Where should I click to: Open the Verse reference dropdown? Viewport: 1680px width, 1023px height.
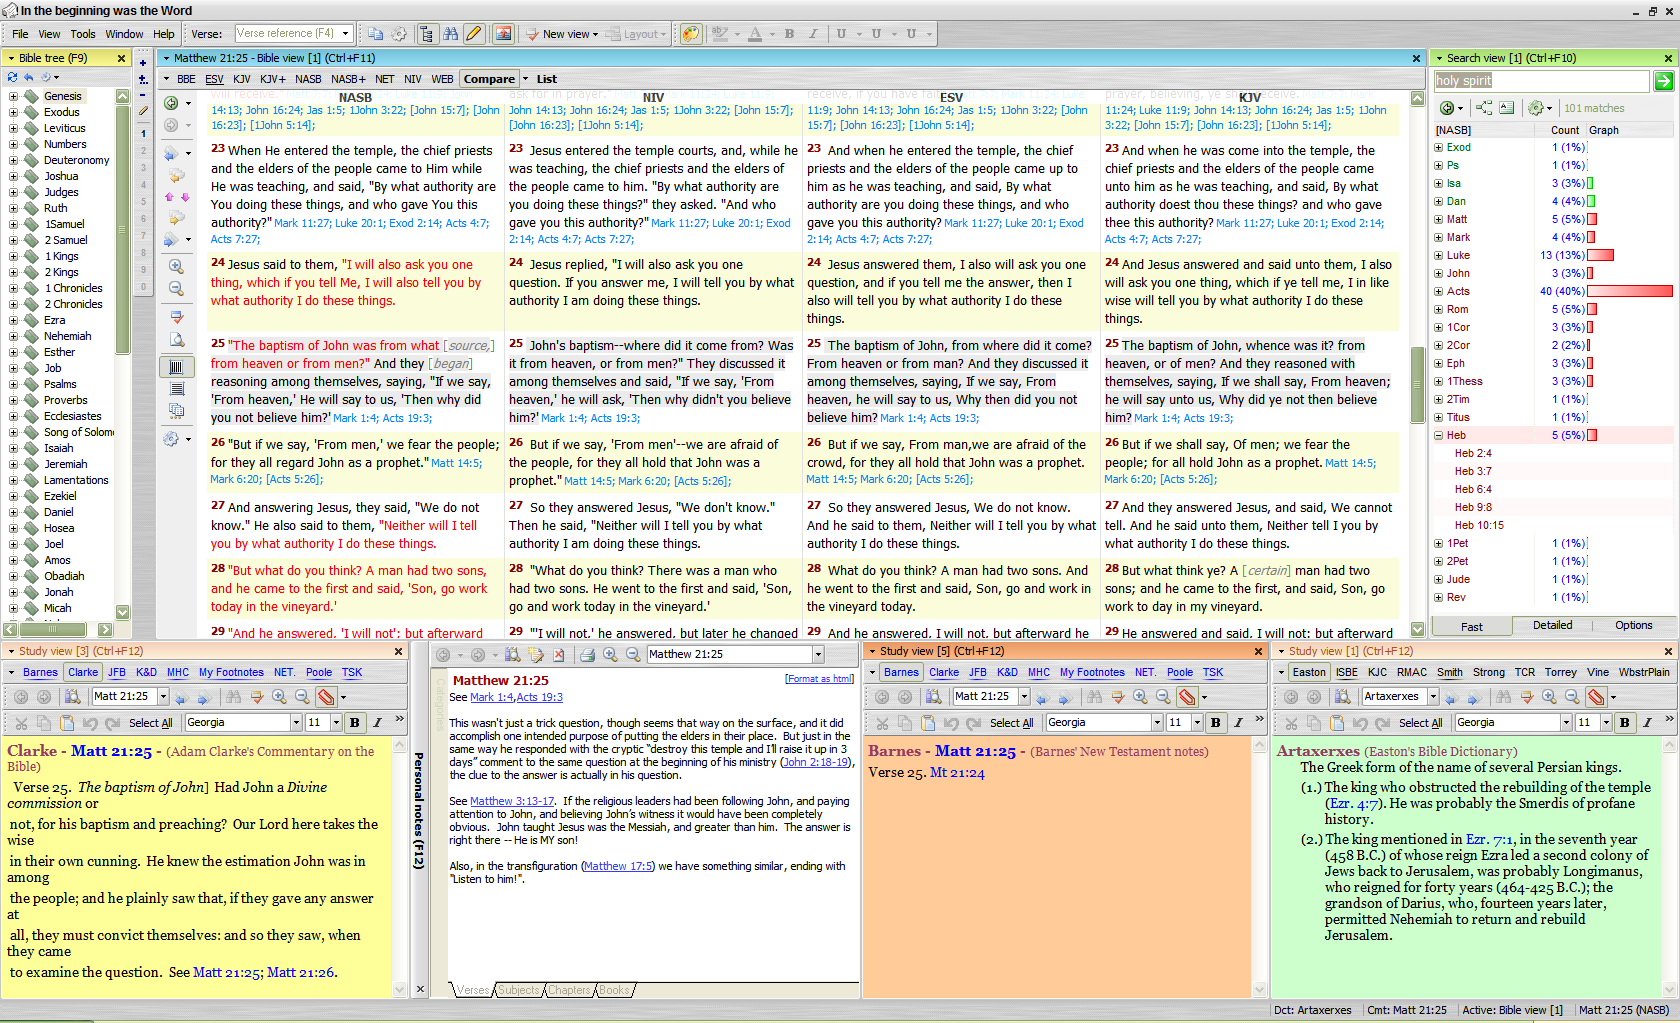(x=346, y=34)
